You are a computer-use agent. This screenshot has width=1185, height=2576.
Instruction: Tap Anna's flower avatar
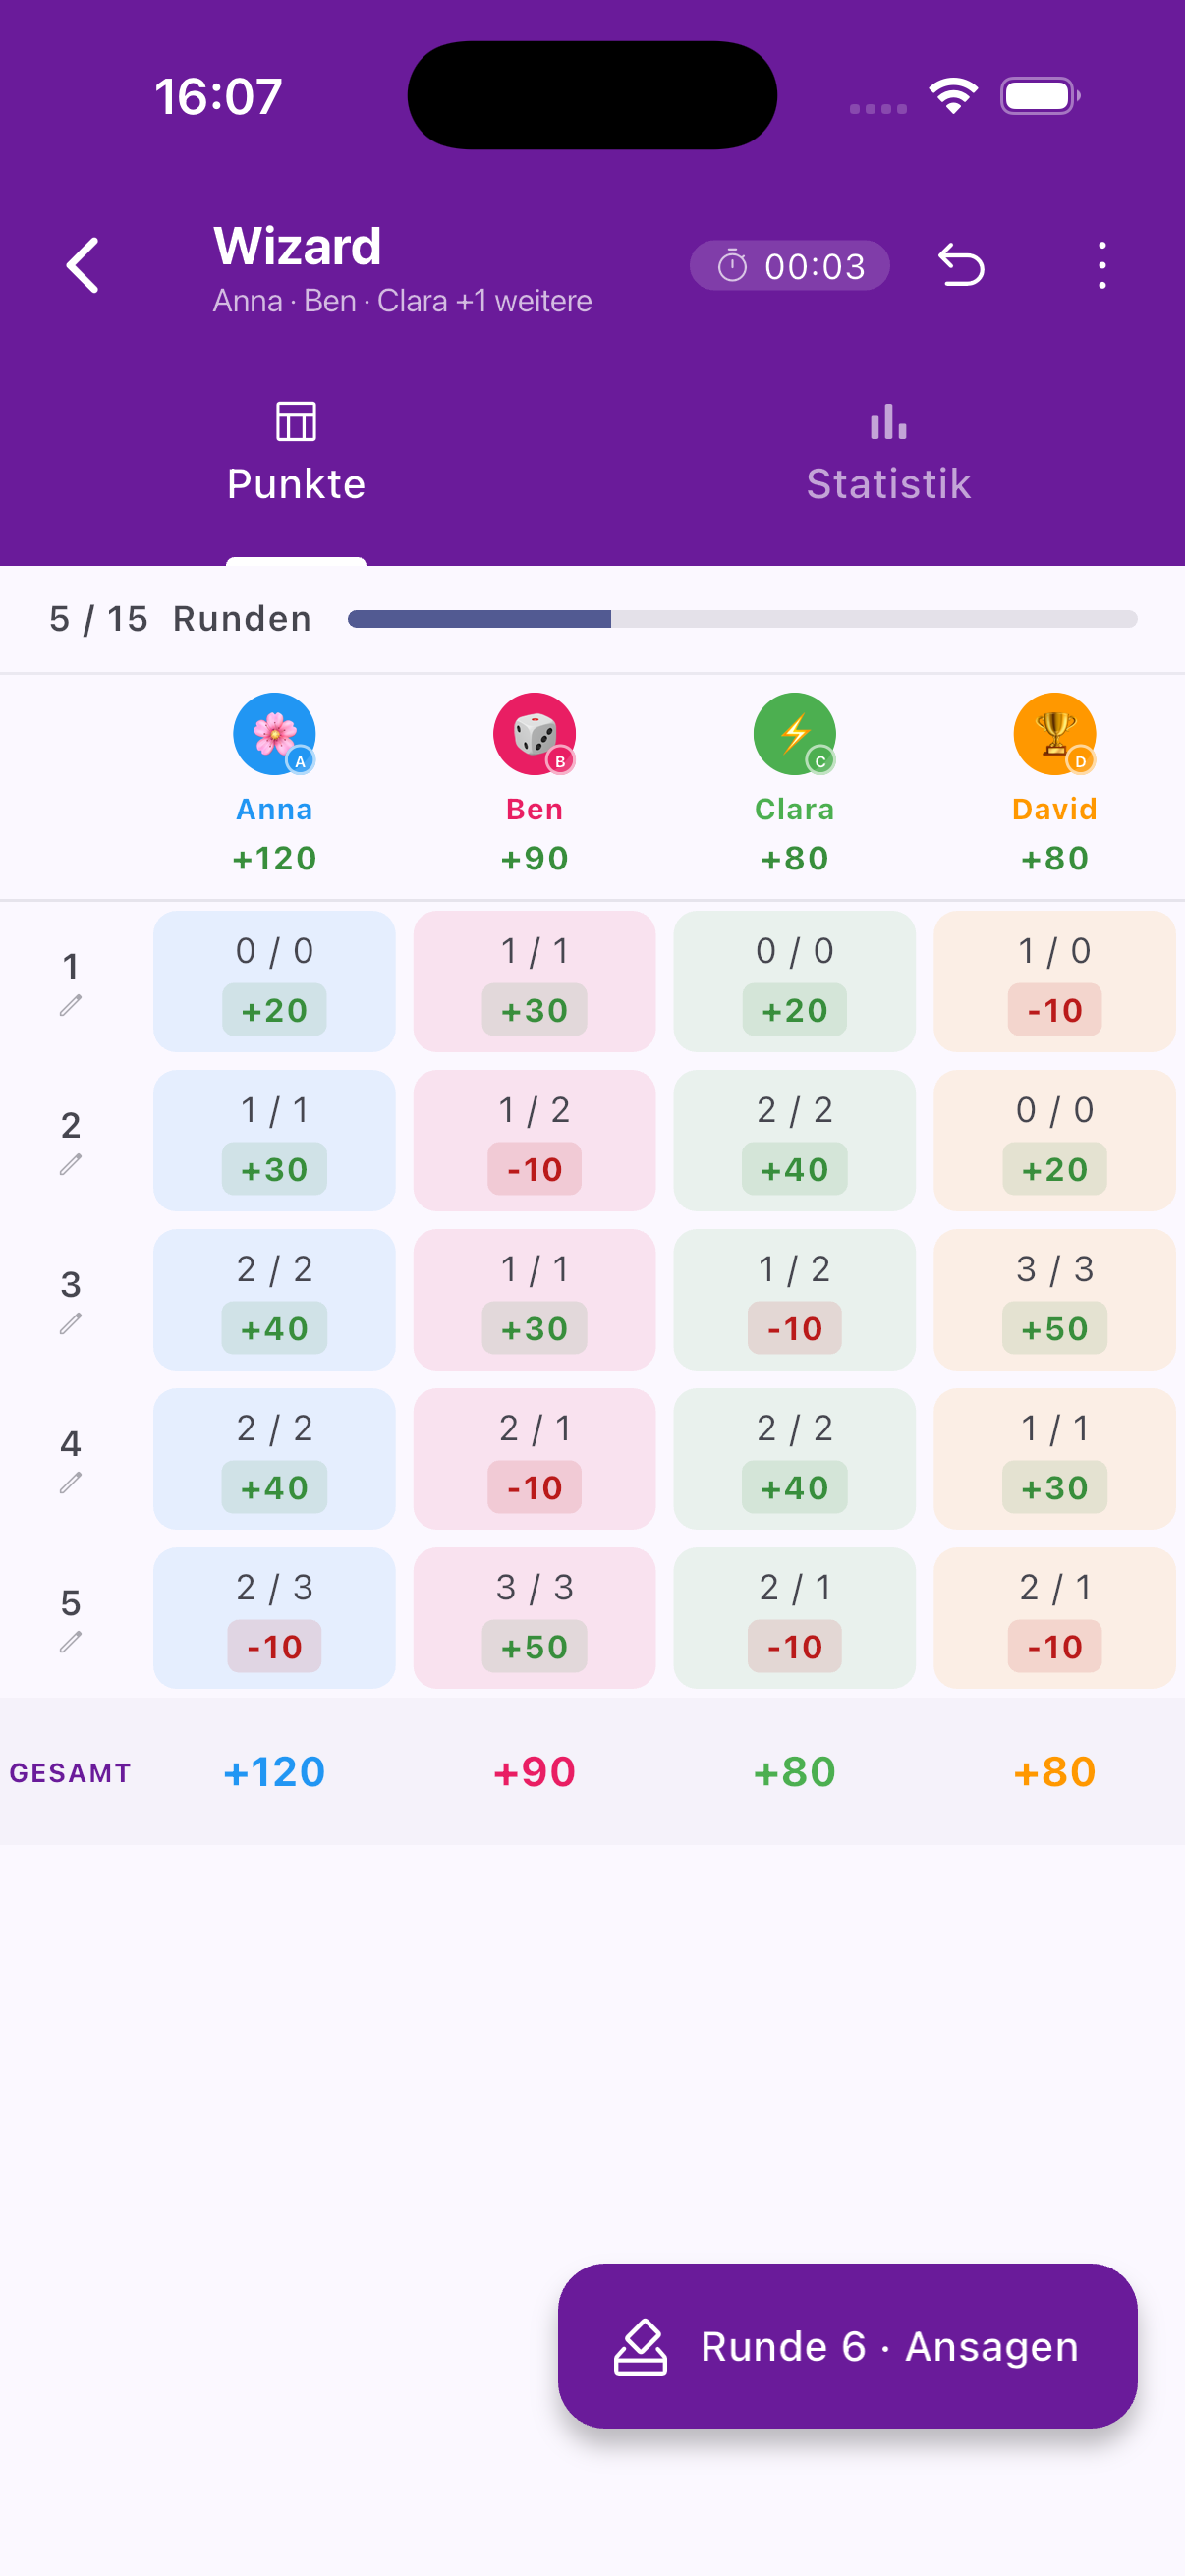274,734
